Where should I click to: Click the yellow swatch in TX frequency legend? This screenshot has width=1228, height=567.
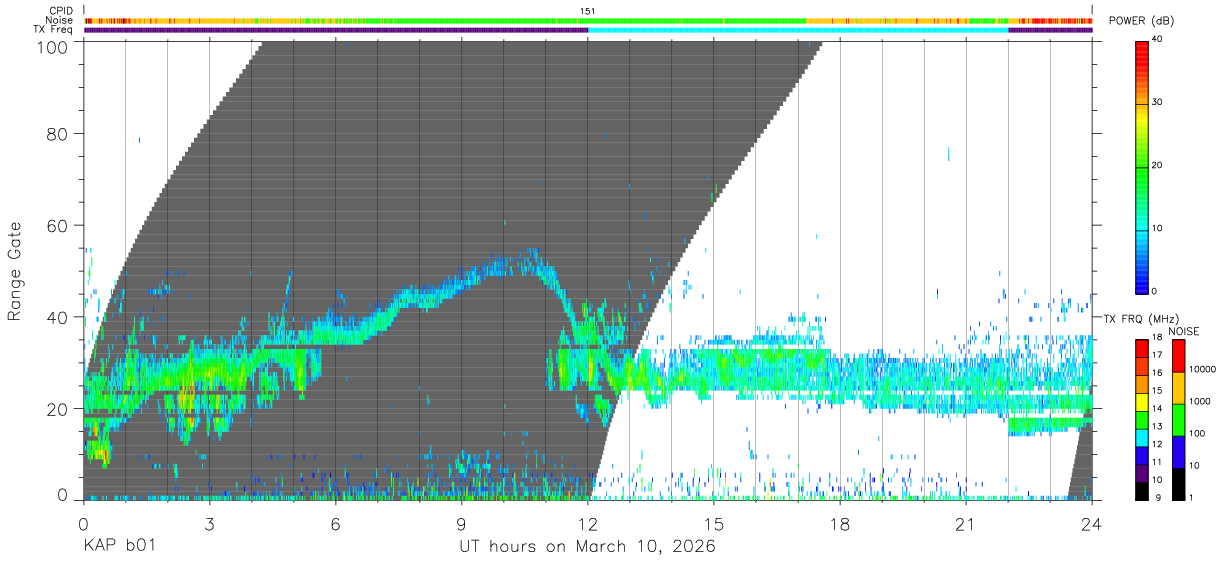coord(1142,401)
